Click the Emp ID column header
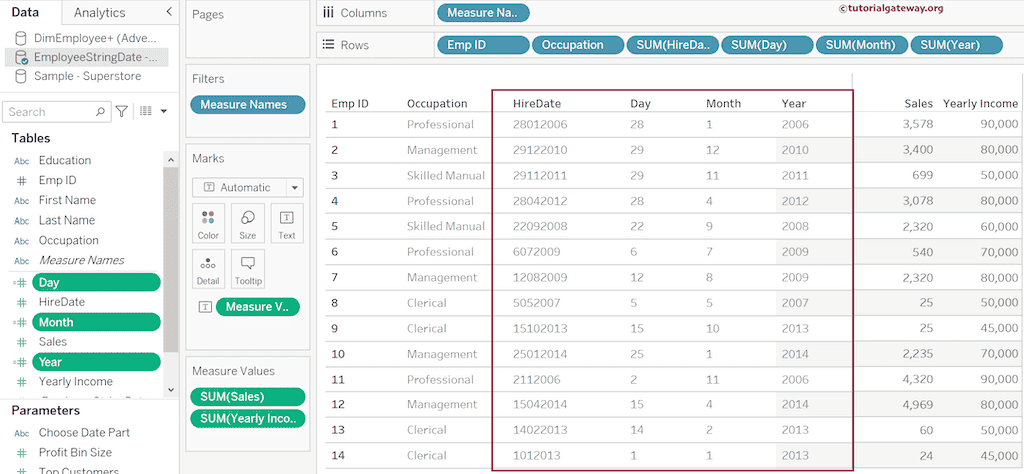Screen dimensions: 1024x474 [350, 103]
